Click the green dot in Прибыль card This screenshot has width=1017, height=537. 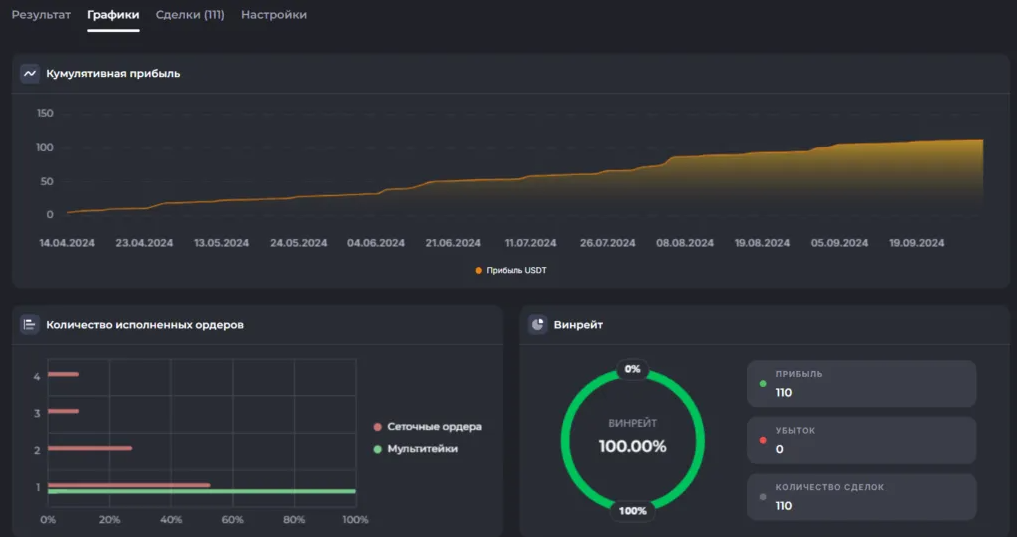coord(763,384)
